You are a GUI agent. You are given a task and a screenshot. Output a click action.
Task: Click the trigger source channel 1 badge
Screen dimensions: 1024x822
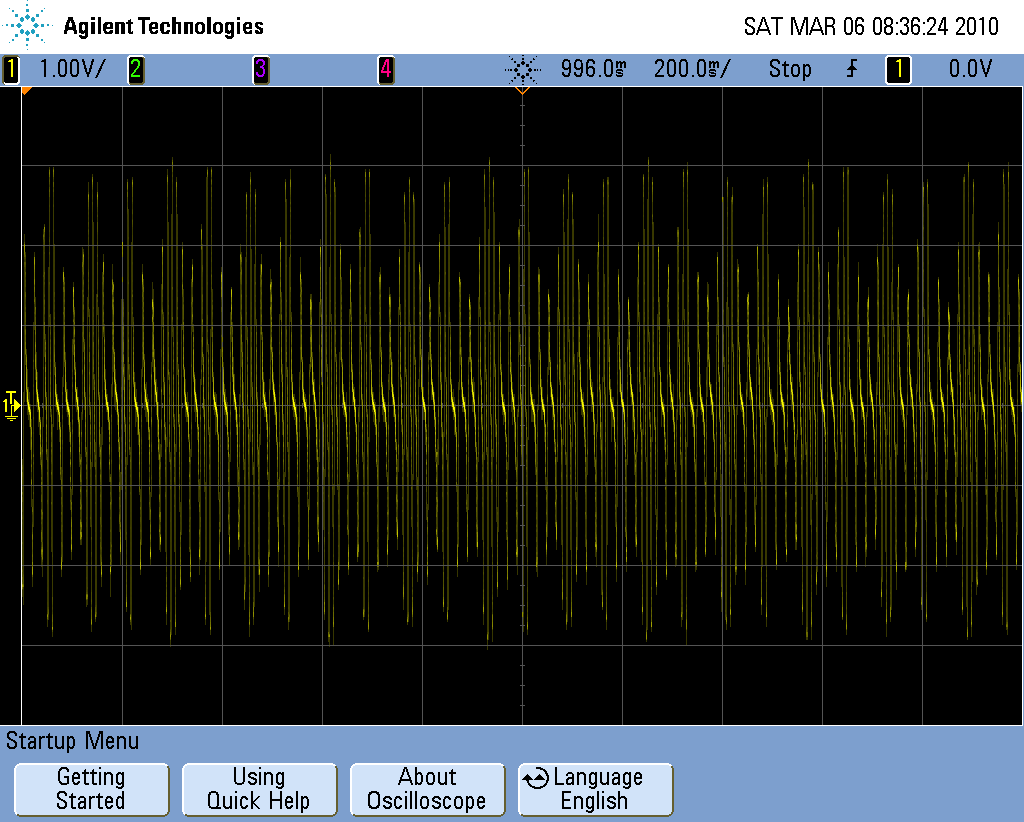pyautogui.click(x=898, y=69)
